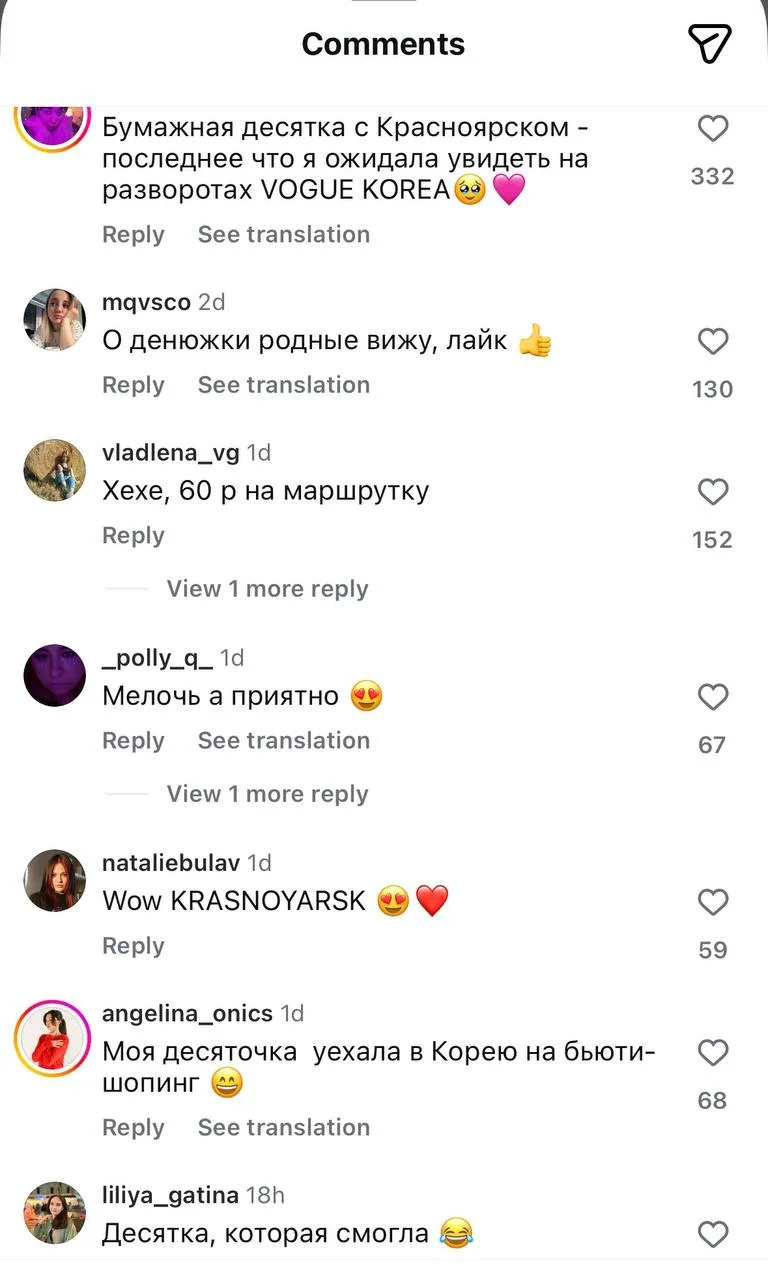Image resolution: width=768 pixels, height=1280 pixels.
Task: Like vladlena_vg's comment
Action: pos(713,492)
